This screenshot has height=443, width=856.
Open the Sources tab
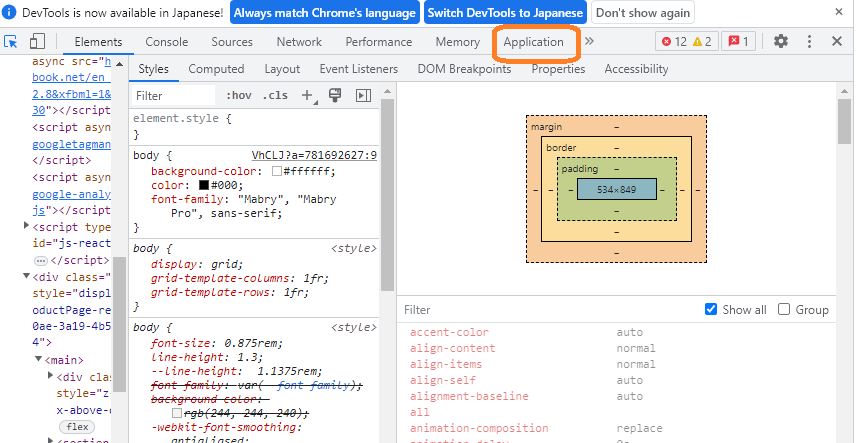point(232,42)
